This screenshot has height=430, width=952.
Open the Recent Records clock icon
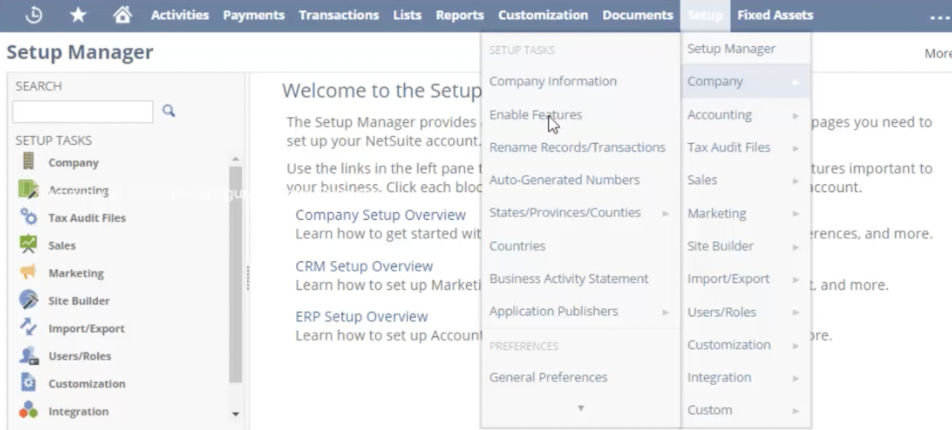click(x=34, y=15)
